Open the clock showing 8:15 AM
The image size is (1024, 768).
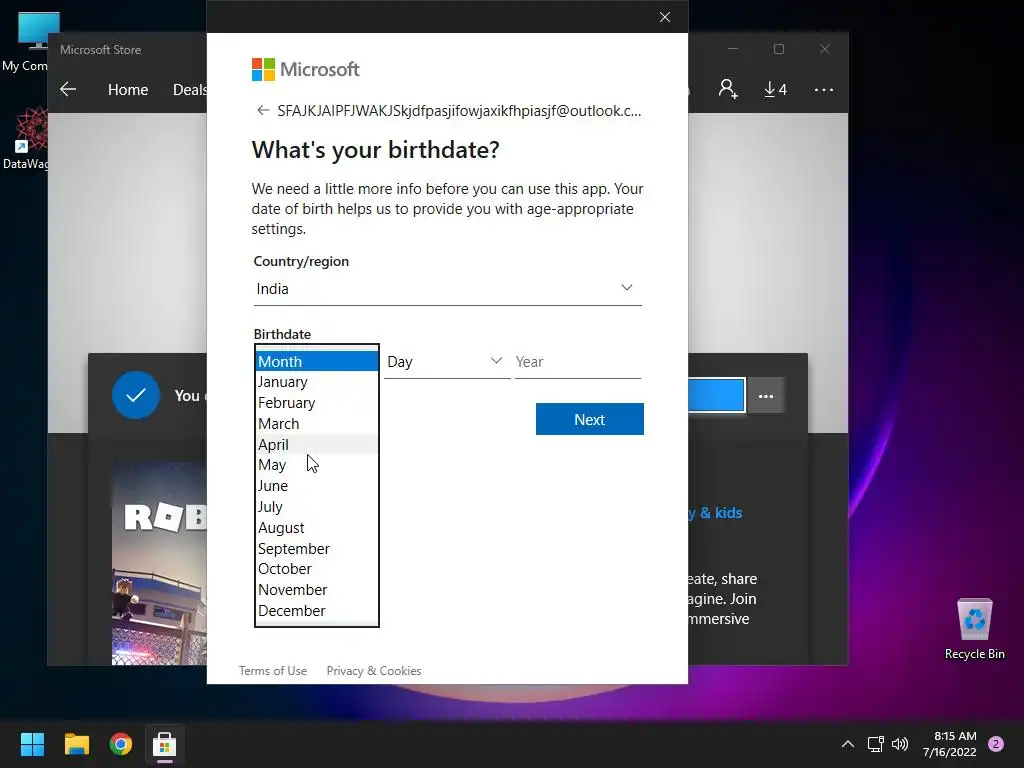pyautogui.click(x=950, y=744)
